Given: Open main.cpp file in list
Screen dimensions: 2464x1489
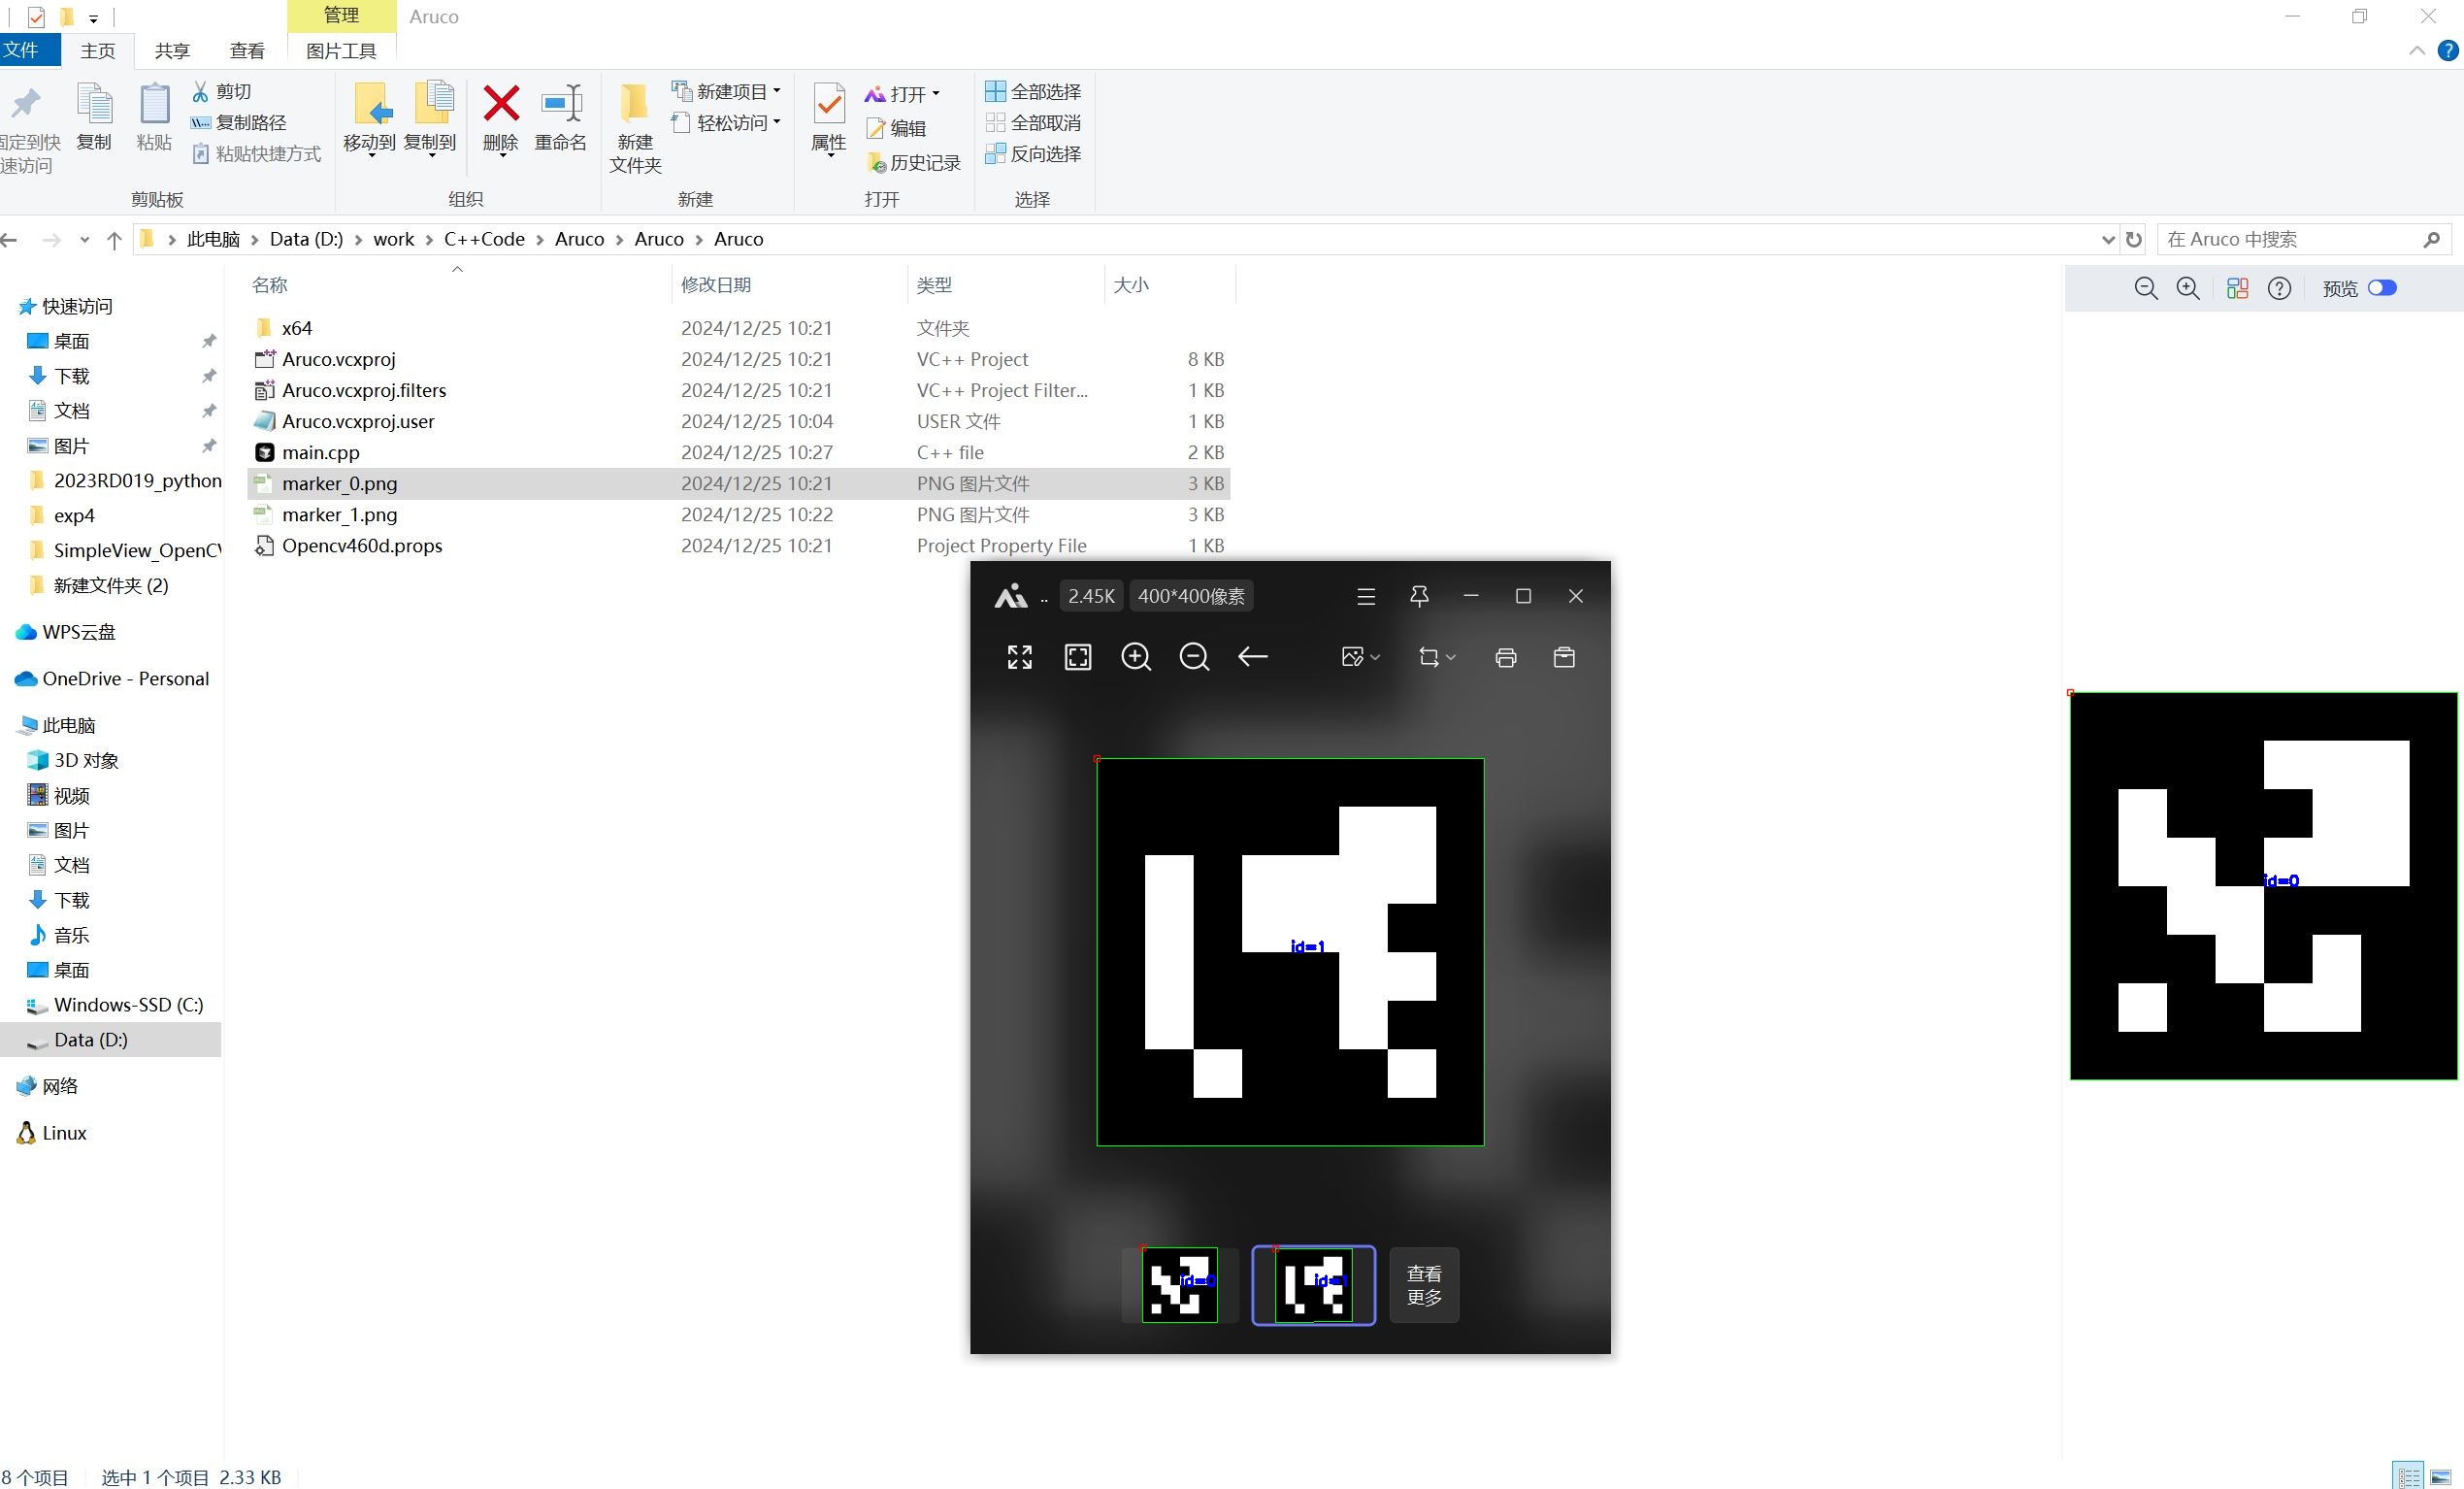Looking at the screenshot, I should [x=320, y=452].
